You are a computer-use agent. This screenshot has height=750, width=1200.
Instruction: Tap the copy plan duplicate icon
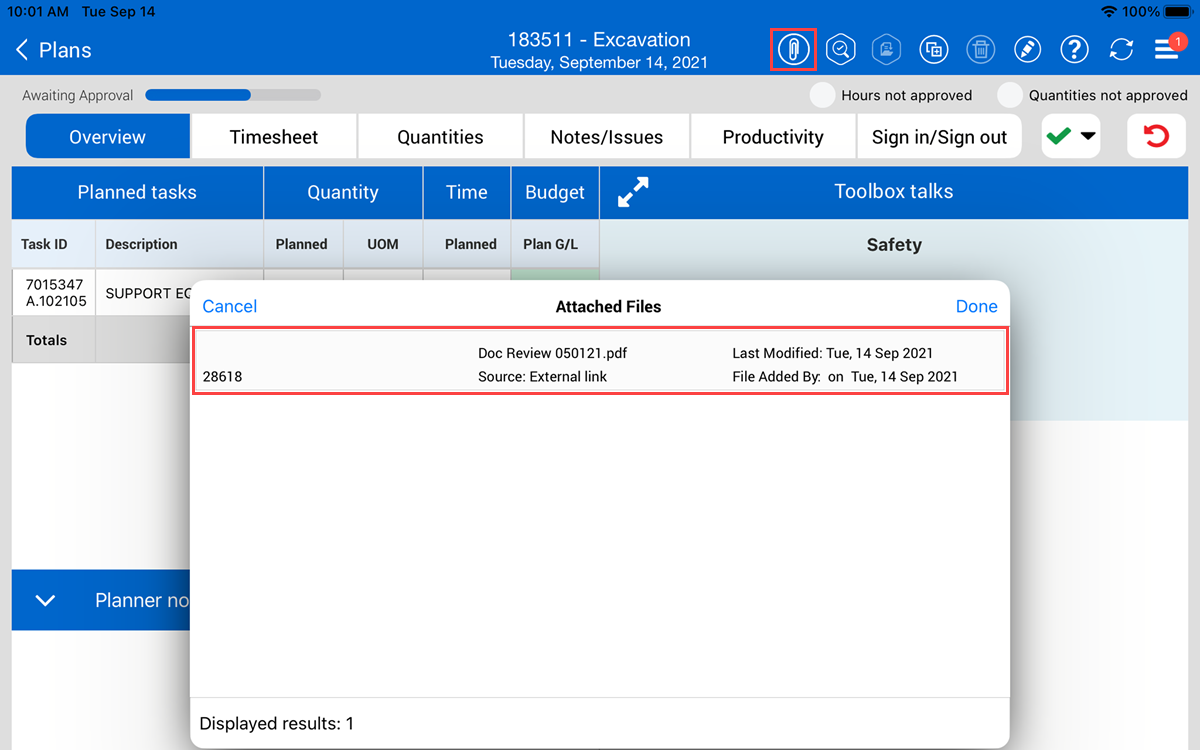[x=934, y=49]
